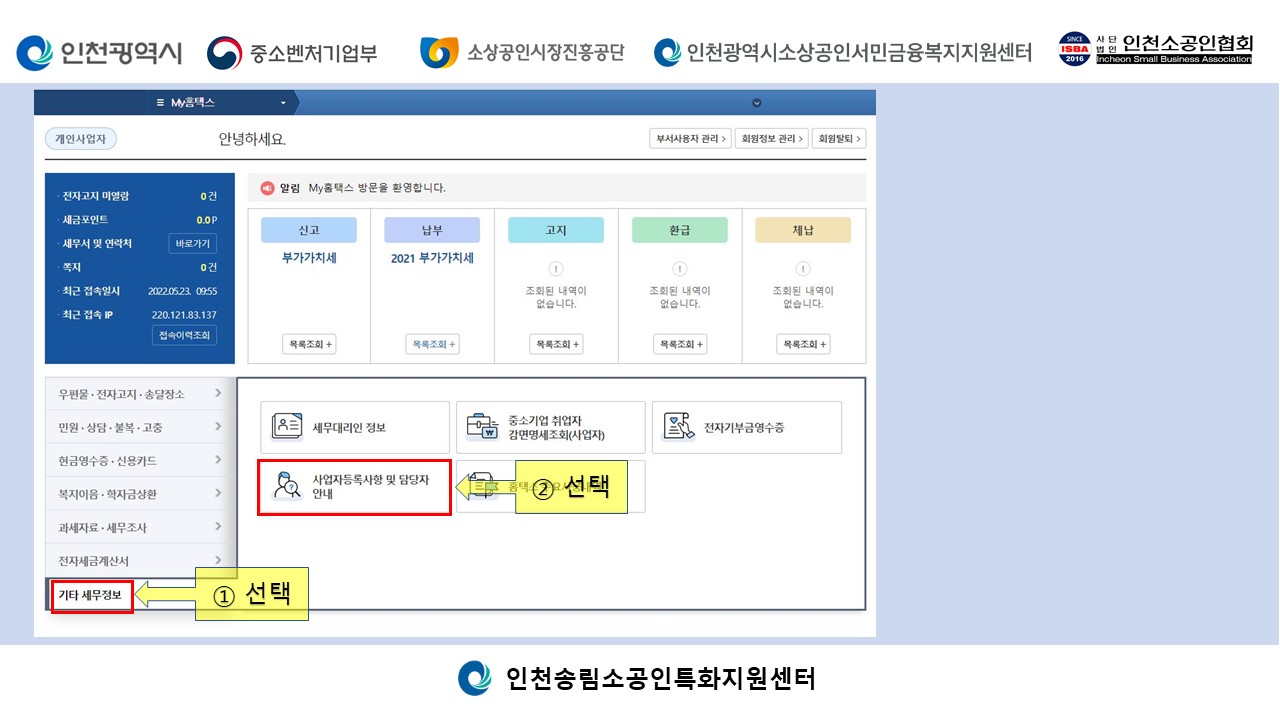
Task: Open the 고지 tab header
Action: tap(556, 230)
